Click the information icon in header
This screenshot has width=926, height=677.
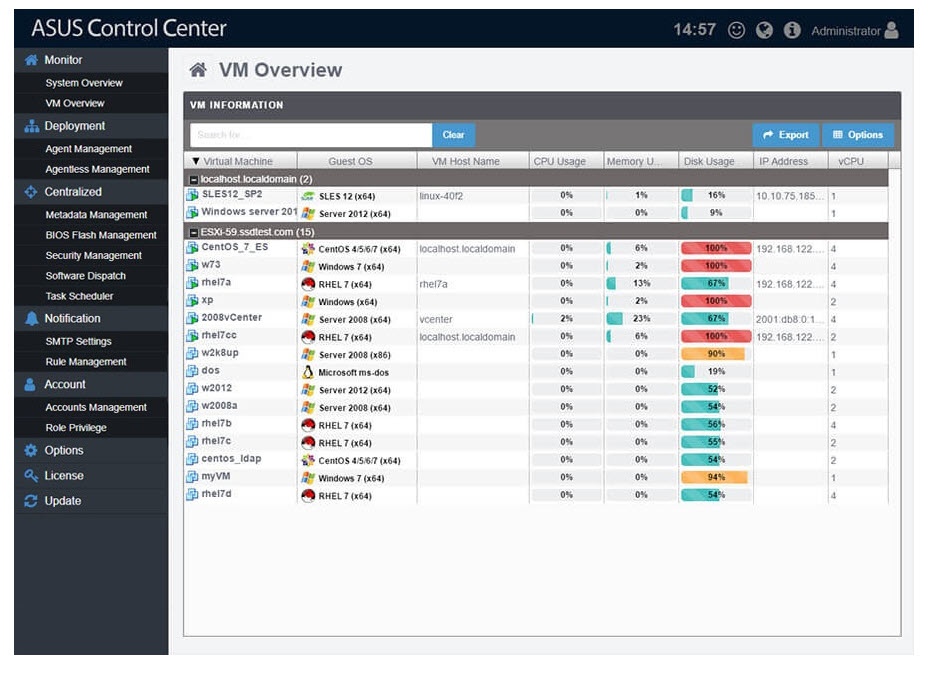click(792, 30)
